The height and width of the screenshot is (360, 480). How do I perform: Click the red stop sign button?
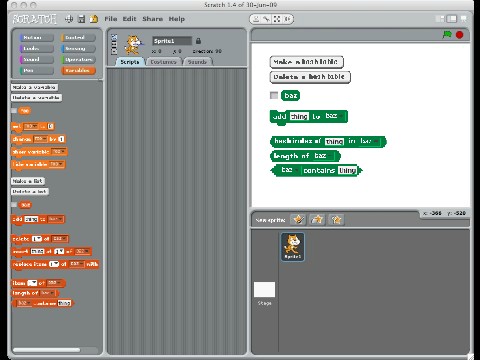pyautogui.click(x=460, y=35)
